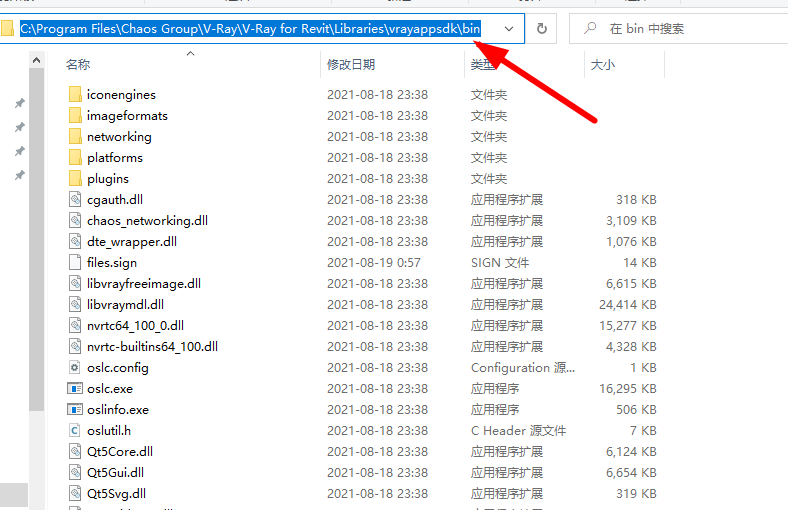Image resolution: width=788 pixels, height=510 pixels.
Task: Click the second quick access pin icon
Action: (20, 127)
